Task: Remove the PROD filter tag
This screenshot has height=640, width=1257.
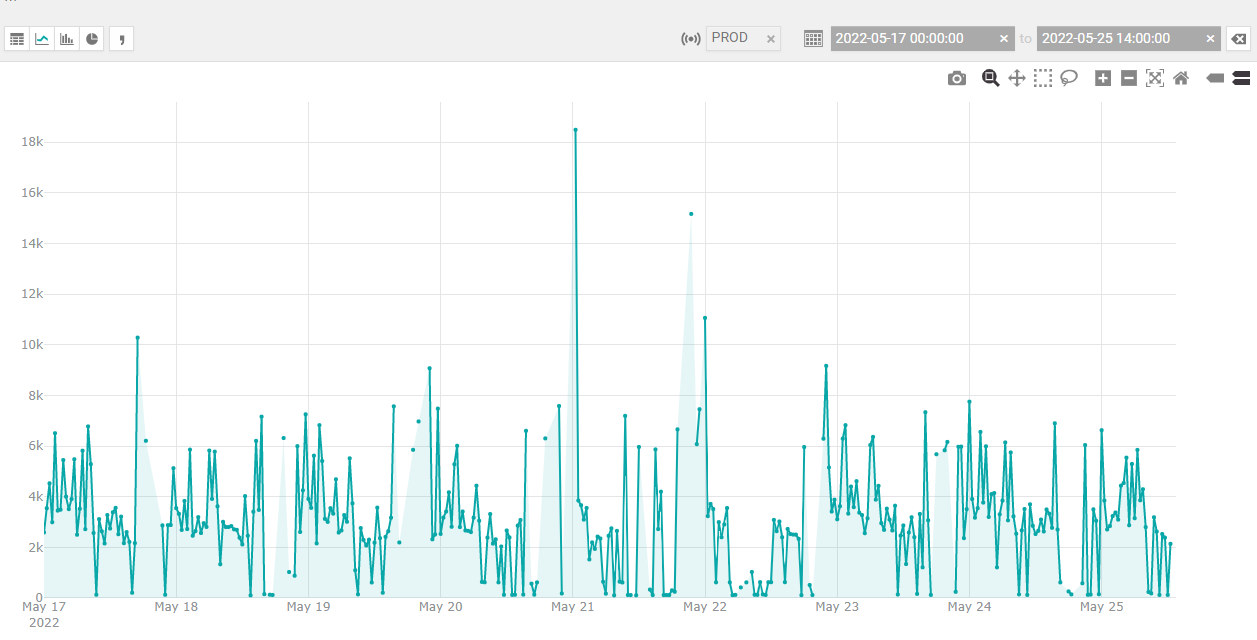Action: pyautogui.click(x=770, y=38)
